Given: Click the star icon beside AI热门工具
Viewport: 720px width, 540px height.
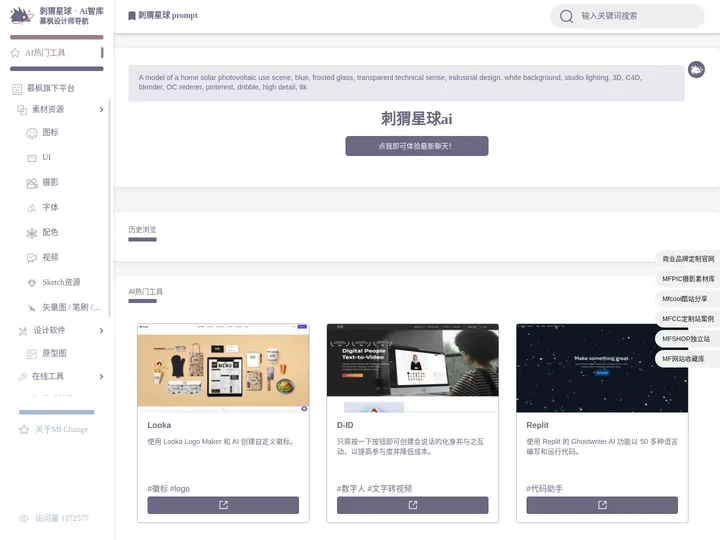Looking at the screenshot, I should 15,53.
